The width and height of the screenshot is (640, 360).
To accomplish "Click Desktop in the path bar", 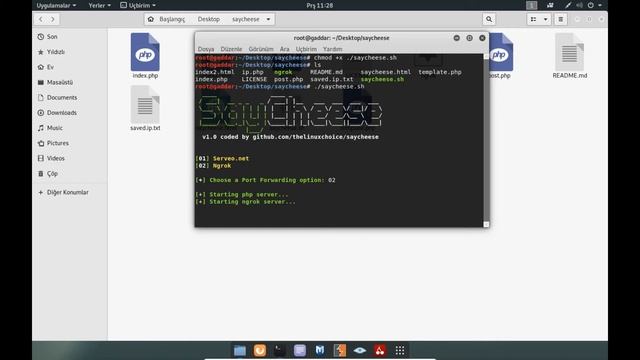I will (x=209, y=19).
